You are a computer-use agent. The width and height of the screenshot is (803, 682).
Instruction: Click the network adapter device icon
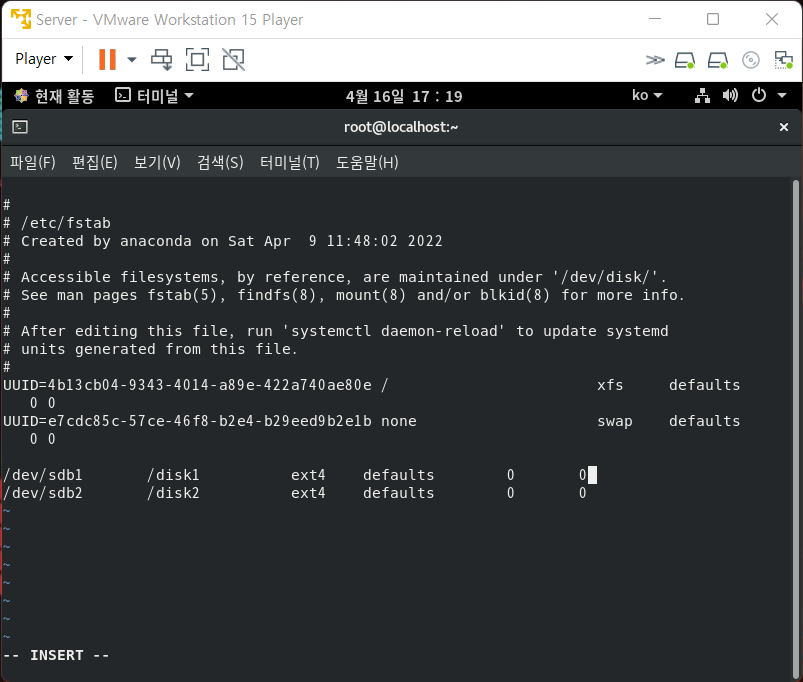783,60
